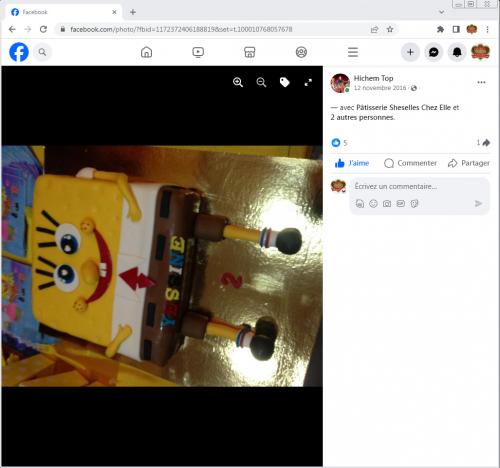Reload the Facebook page

[43, 29]
